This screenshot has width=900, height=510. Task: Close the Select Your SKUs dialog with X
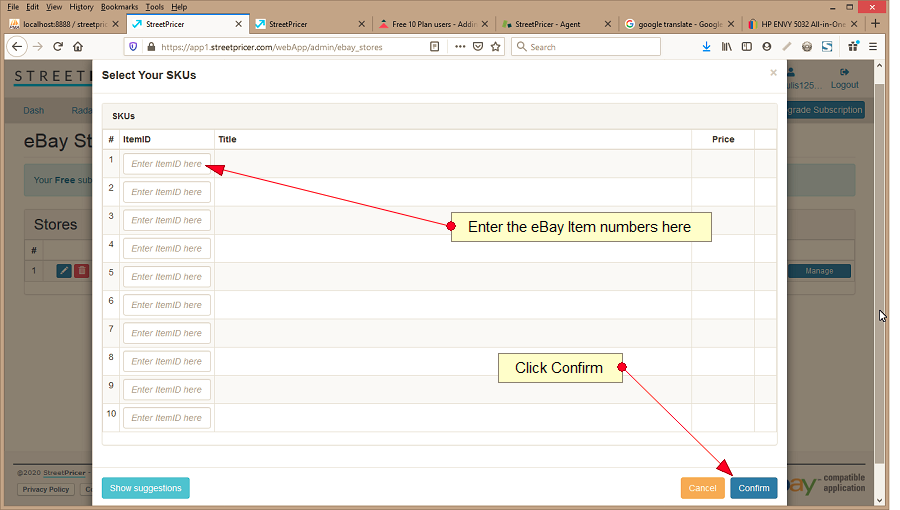[773, 73]
